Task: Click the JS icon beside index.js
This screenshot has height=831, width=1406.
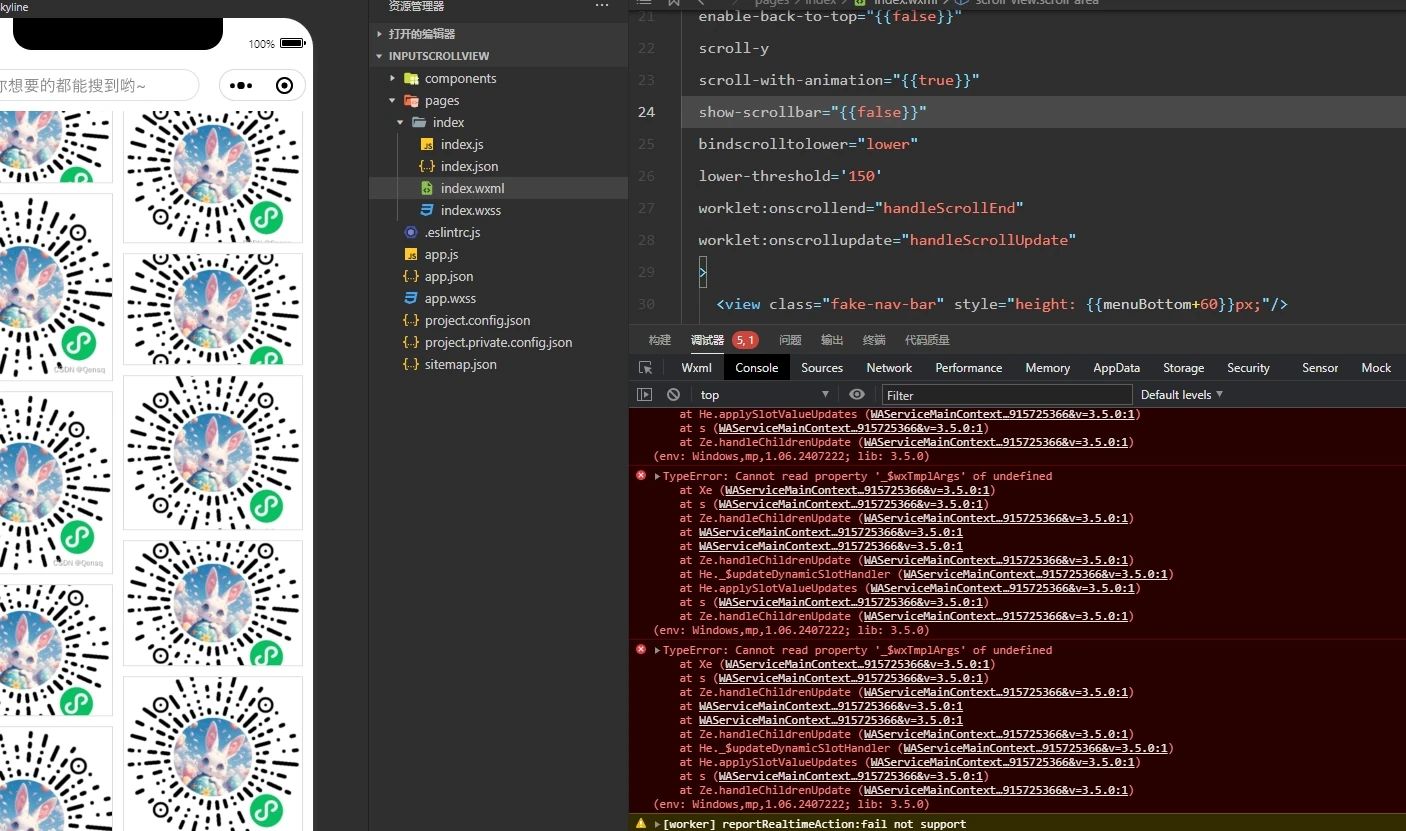Action: (x=427, y=145)
